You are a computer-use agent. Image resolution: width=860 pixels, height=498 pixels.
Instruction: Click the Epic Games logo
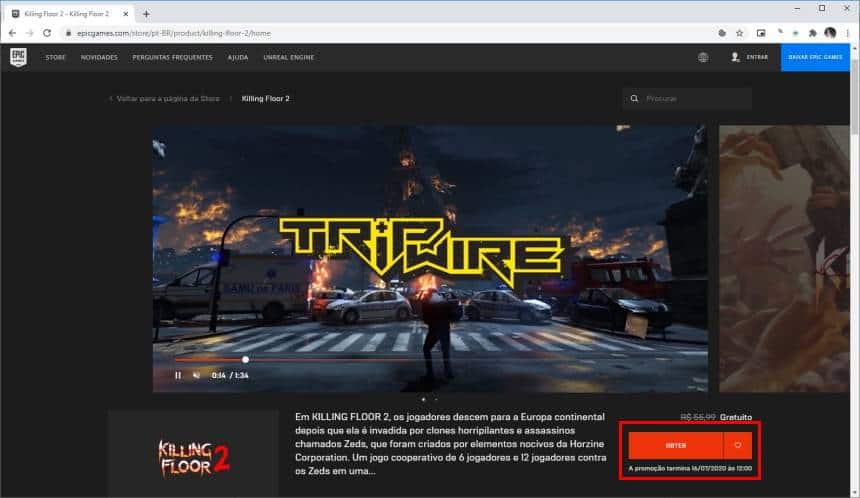[18, 57]
